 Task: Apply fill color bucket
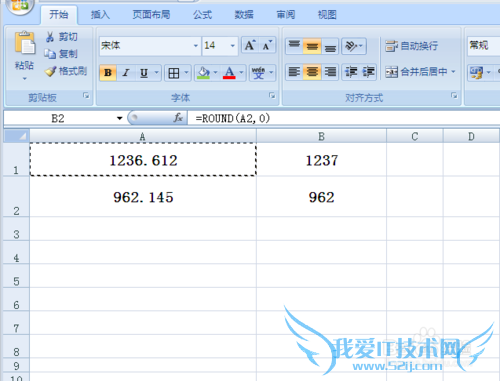(x=203, y=73)
